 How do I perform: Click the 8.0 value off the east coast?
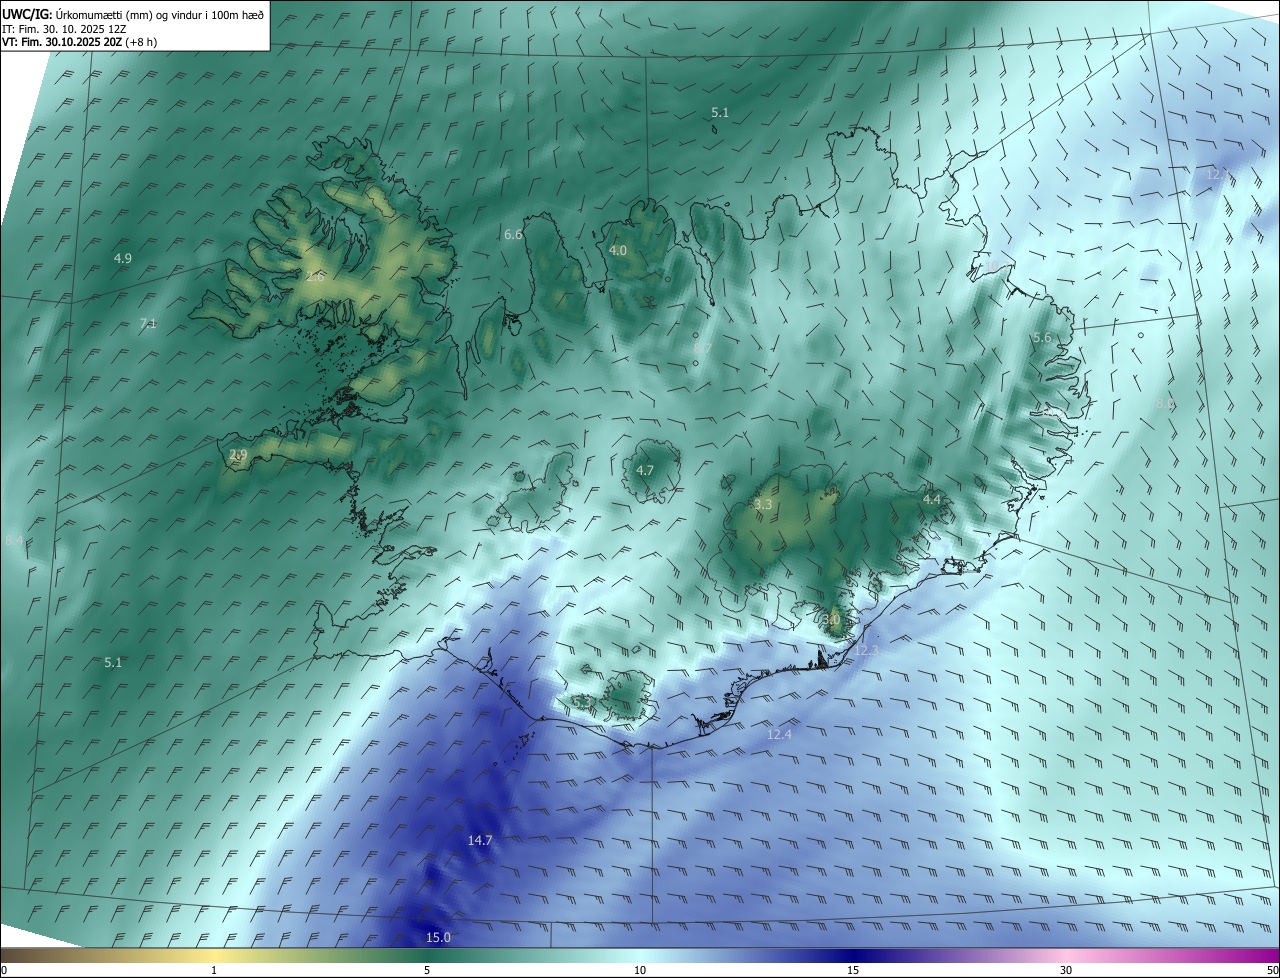pyautogui.click(x=1165, y=403)
